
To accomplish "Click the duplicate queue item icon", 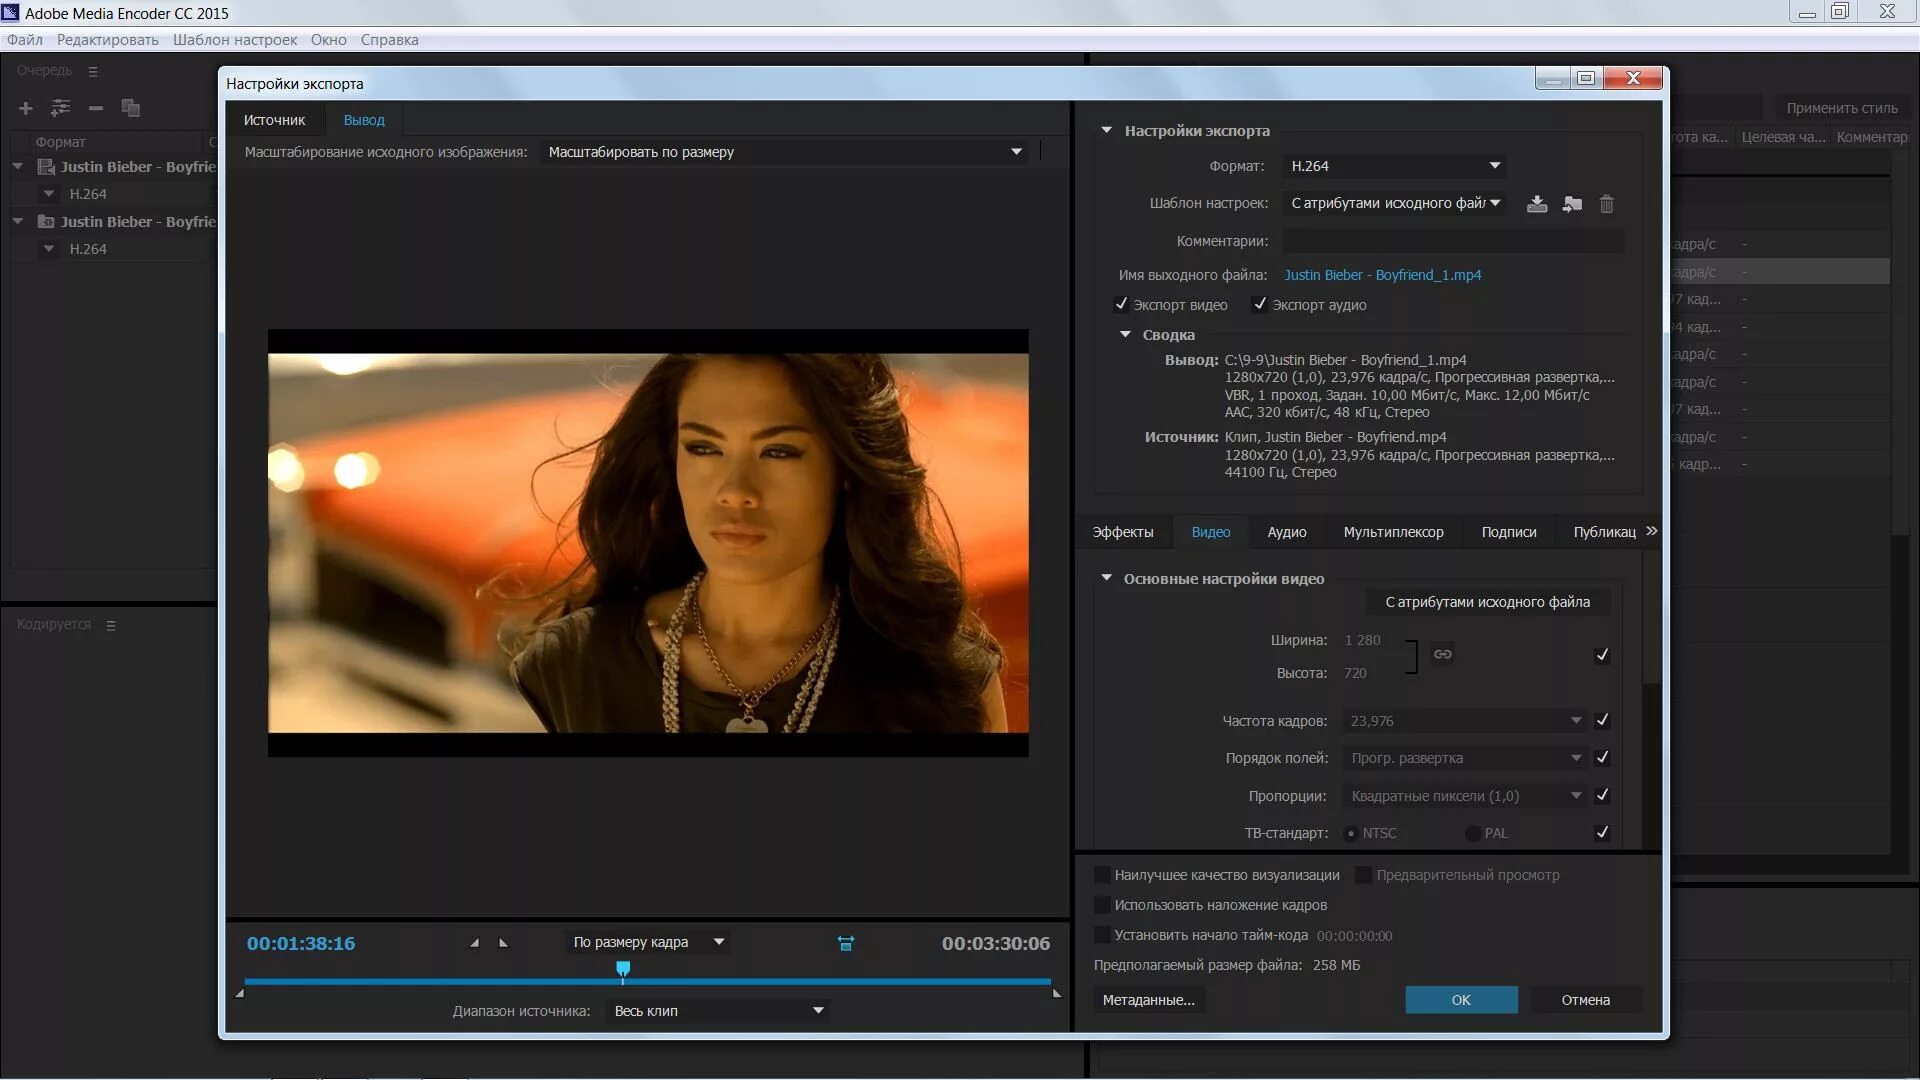I will (130, 108).
